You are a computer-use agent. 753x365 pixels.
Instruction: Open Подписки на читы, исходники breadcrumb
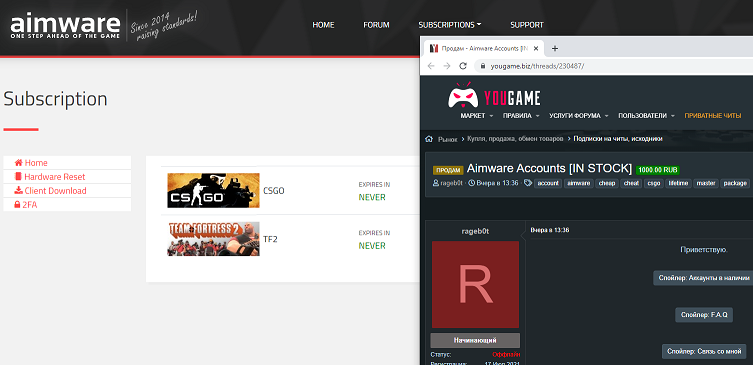618,139
